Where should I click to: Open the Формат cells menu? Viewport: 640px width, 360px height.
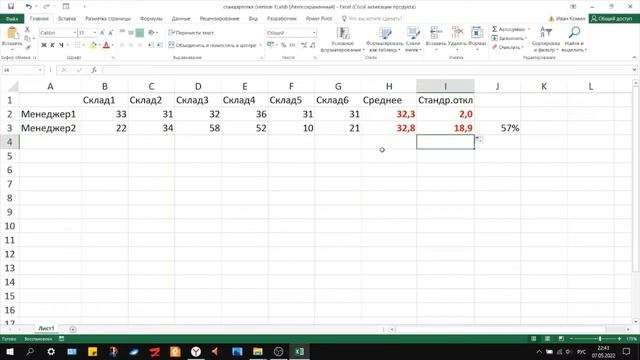click(477, 38)
